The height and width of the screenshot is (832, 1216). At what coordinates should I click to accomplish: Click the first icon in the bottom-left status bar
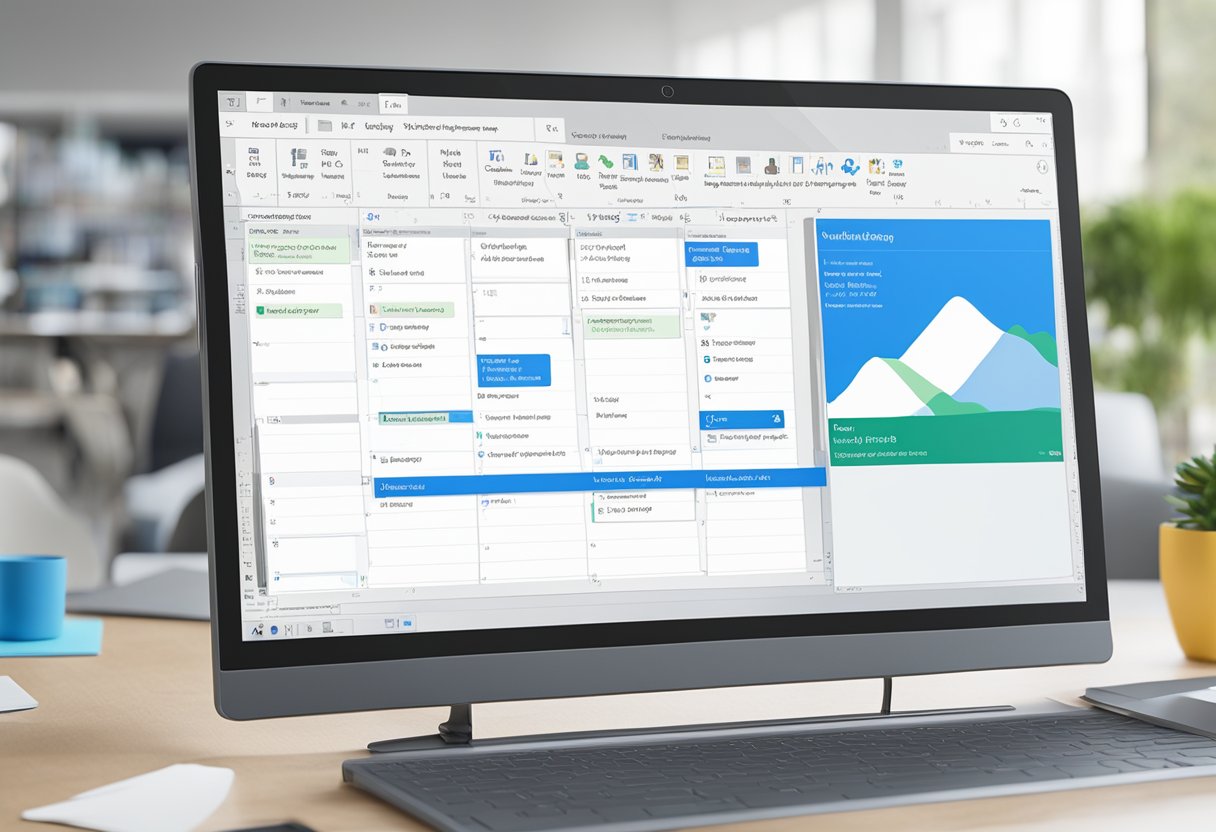coord(258,629)
